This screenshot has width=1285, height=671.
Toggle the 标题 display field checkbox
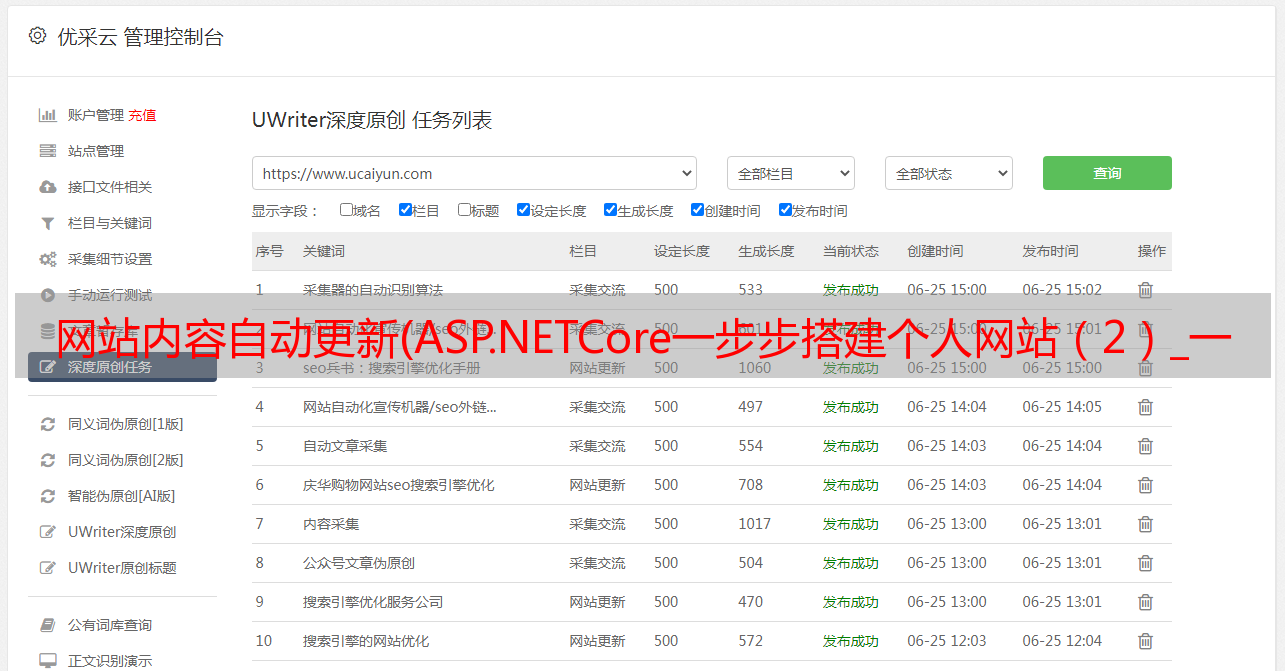tap(464, 210)
